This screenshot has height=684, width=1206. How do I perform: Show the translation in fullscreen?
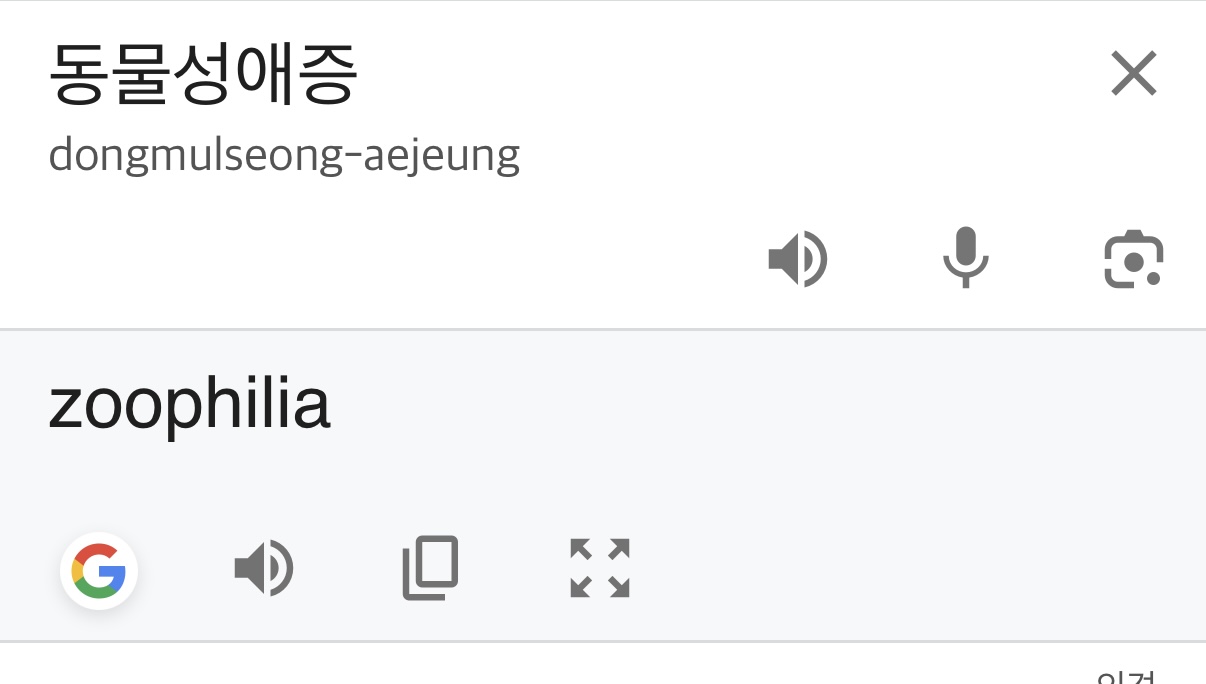tap(599, 568)
